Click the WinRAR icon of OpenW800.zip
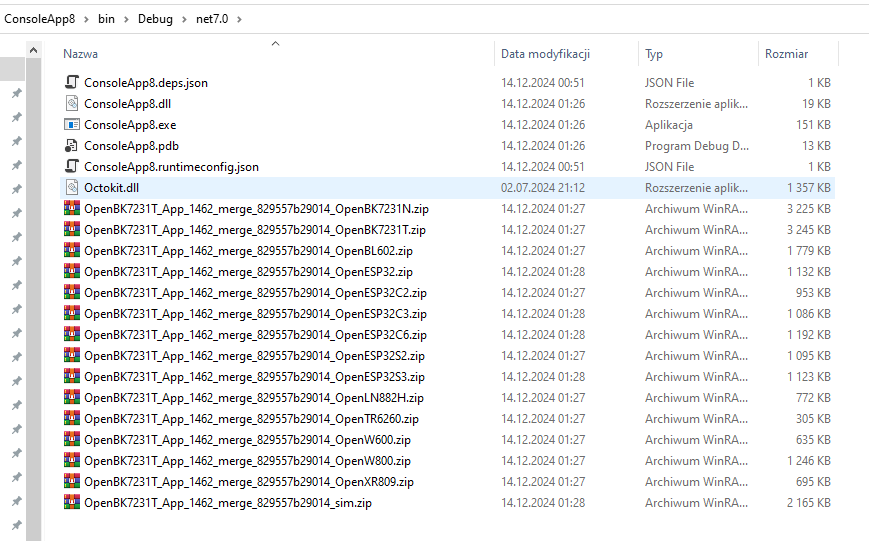 [72, 461]
